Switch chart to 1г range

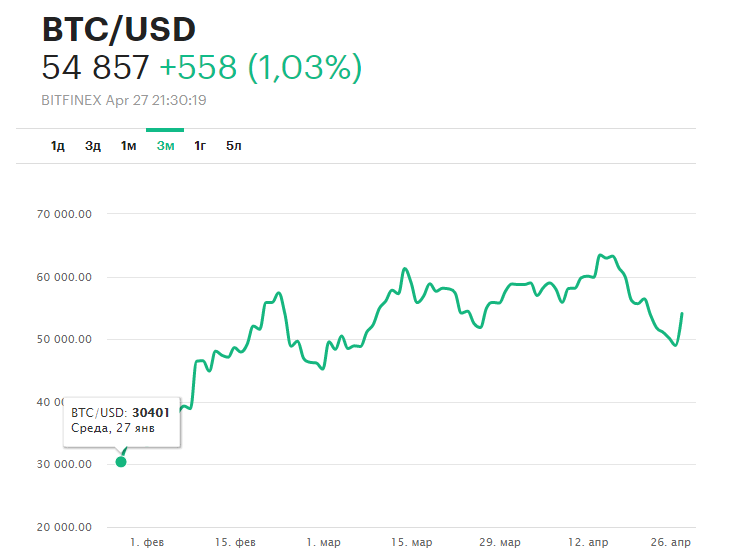click(200, 146)
